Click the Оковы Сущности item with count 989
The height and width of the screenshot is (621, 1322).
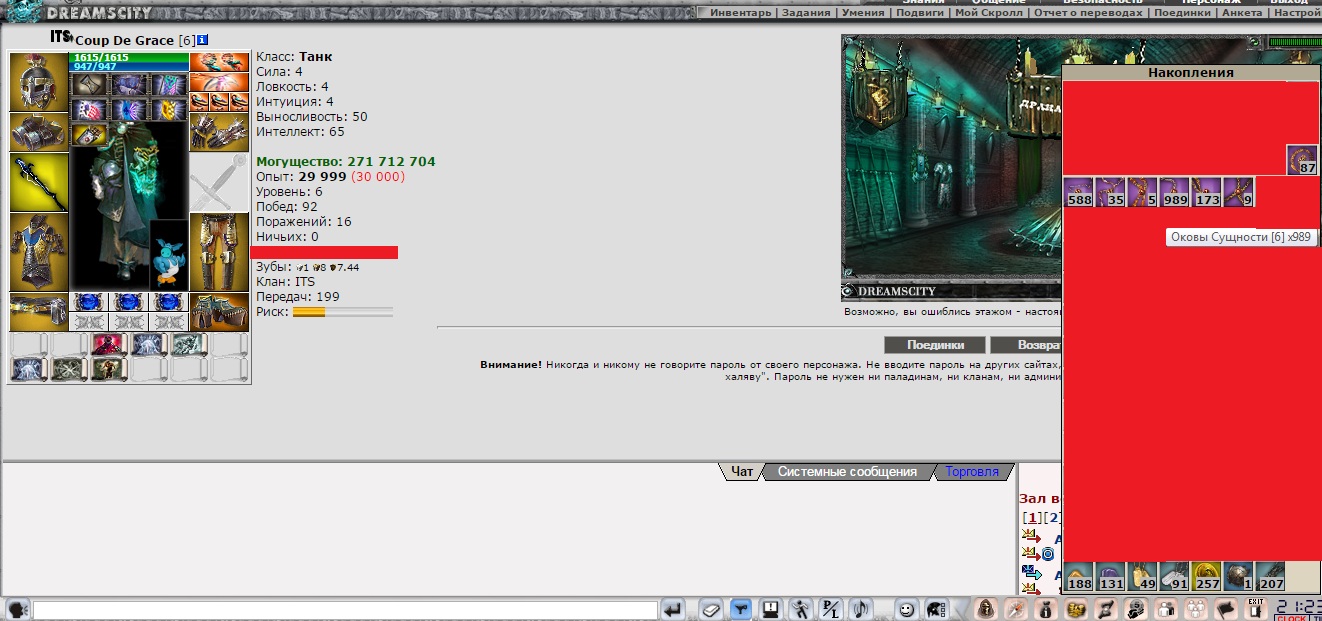pyautogui.click(x=1174, y=192)
